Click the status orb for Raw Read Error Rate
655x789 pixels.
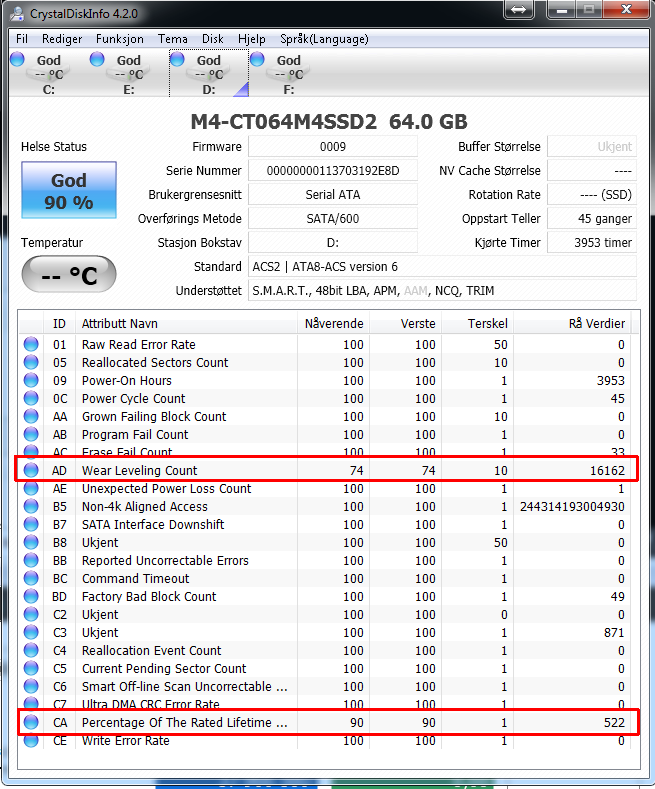[x=31, y=344]
